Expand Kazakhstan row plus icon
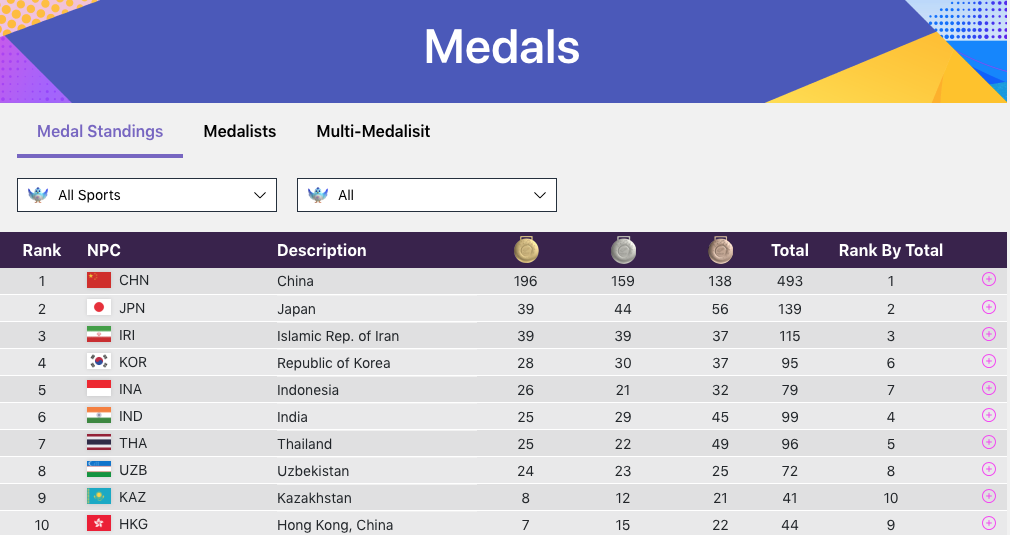This screenshot has width=1010, height=535. (989, 496)
